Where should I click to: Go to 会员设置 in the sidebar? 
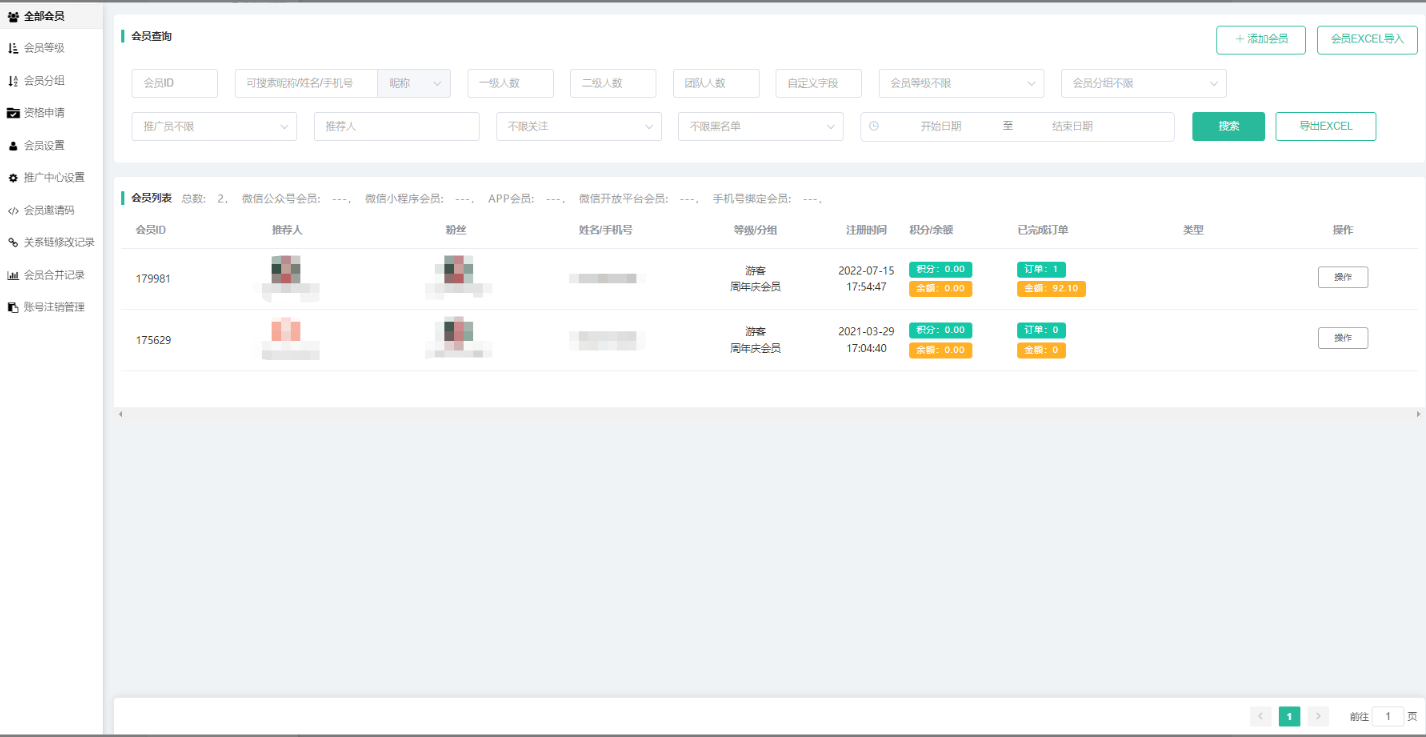44,146
